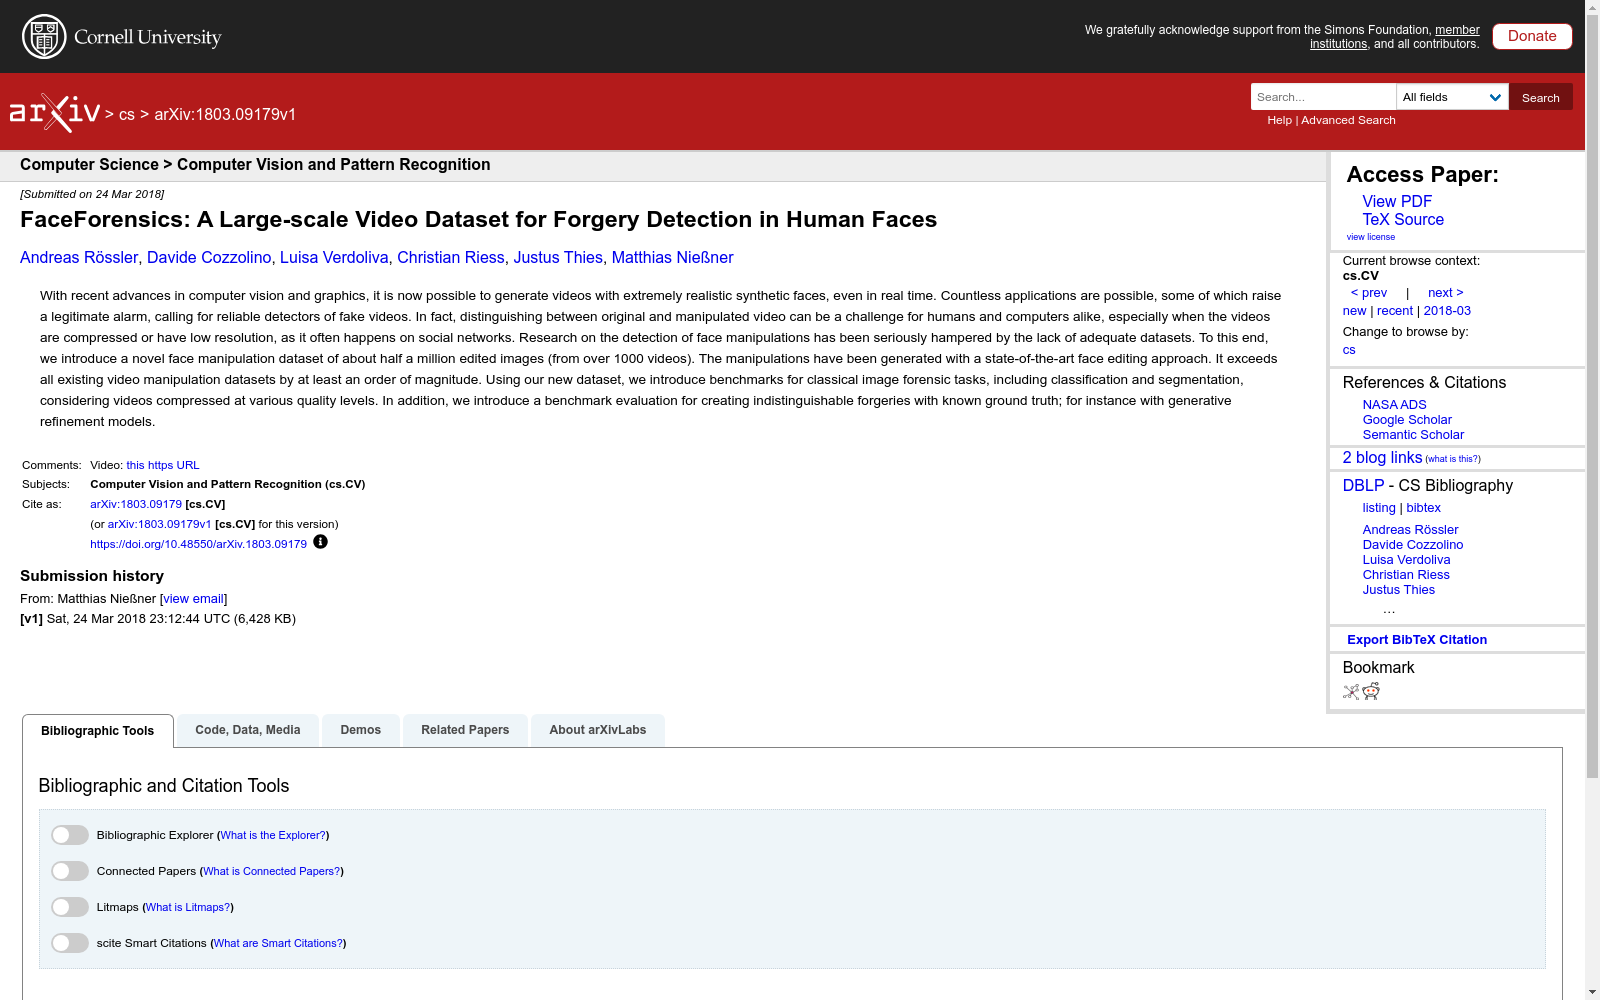Bookmark paper with Reddit icon
This screenshot has width=1600, height=1000.
coord(1371,691)
